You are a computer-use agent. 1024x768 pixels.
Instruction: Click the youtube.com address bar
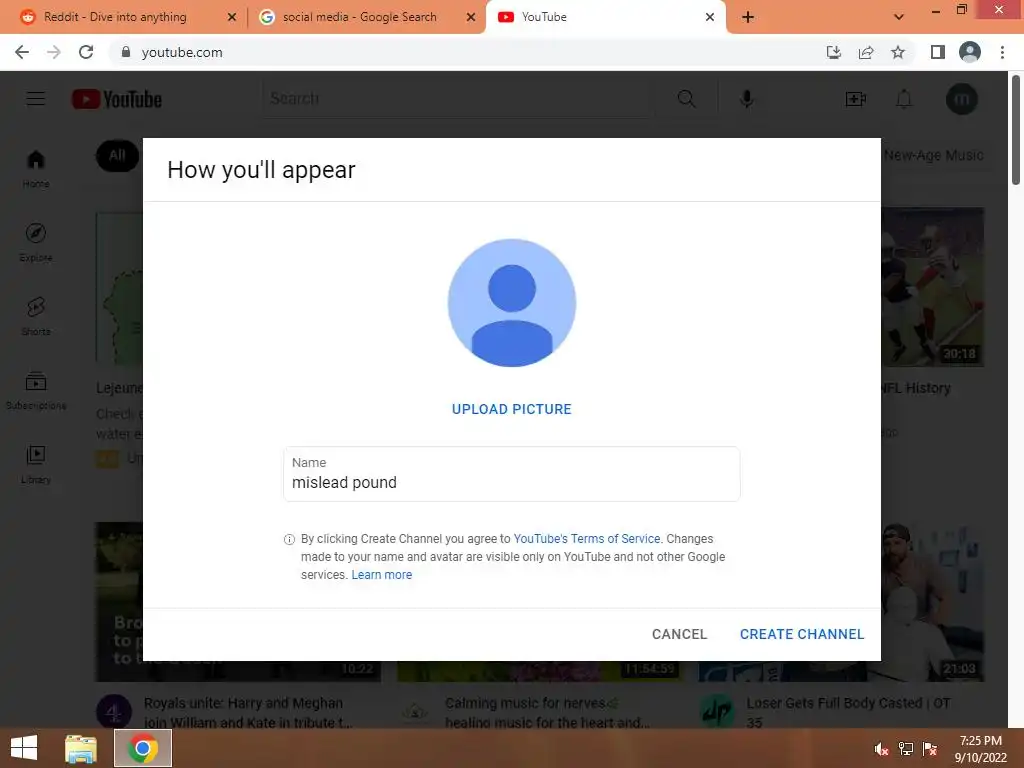[457, 52]
